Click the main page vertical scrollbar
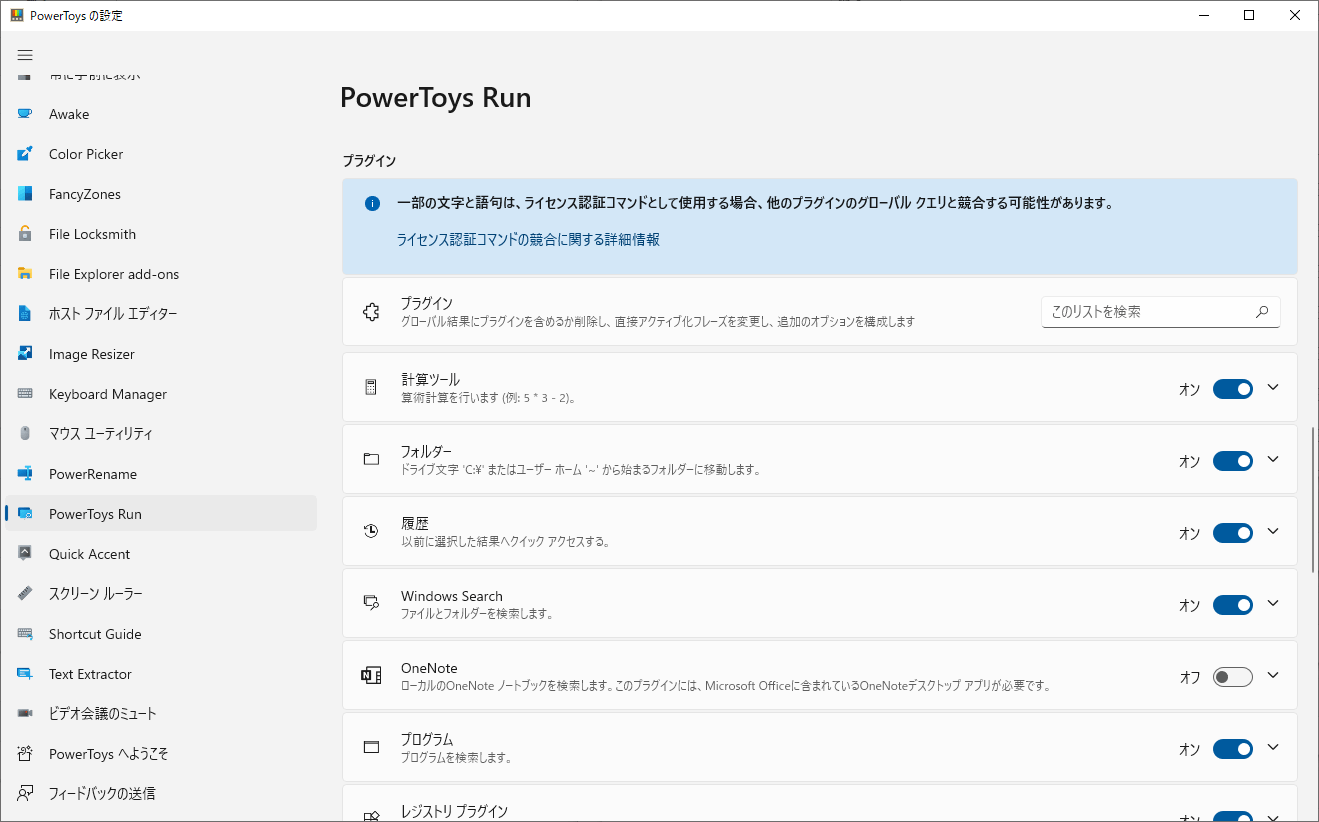 coord(1313,500)
